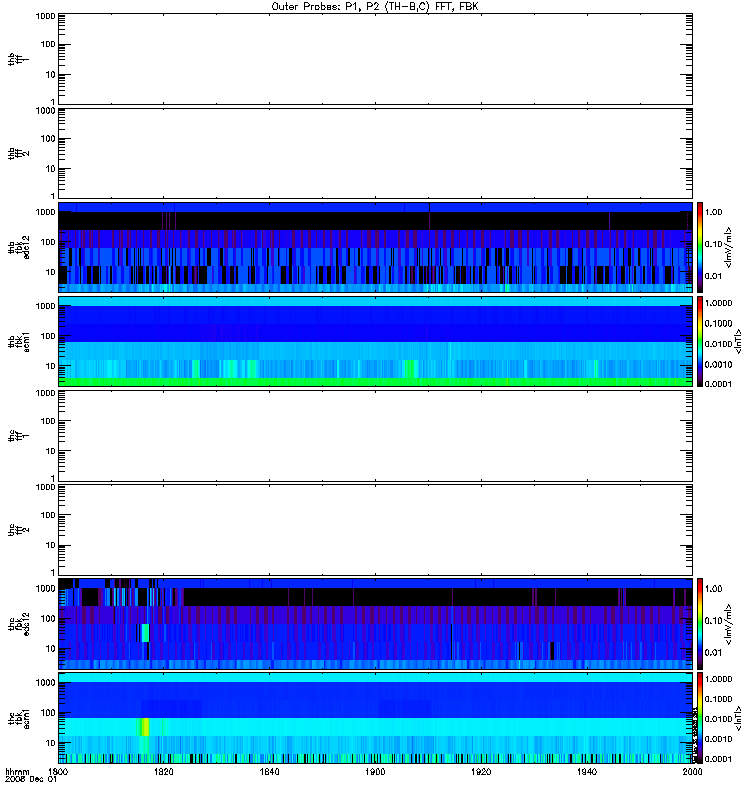
Task: Click "0.0001" on the thc scm1 color bar scale
Action: pyautogui.click(x=718, y=759)
